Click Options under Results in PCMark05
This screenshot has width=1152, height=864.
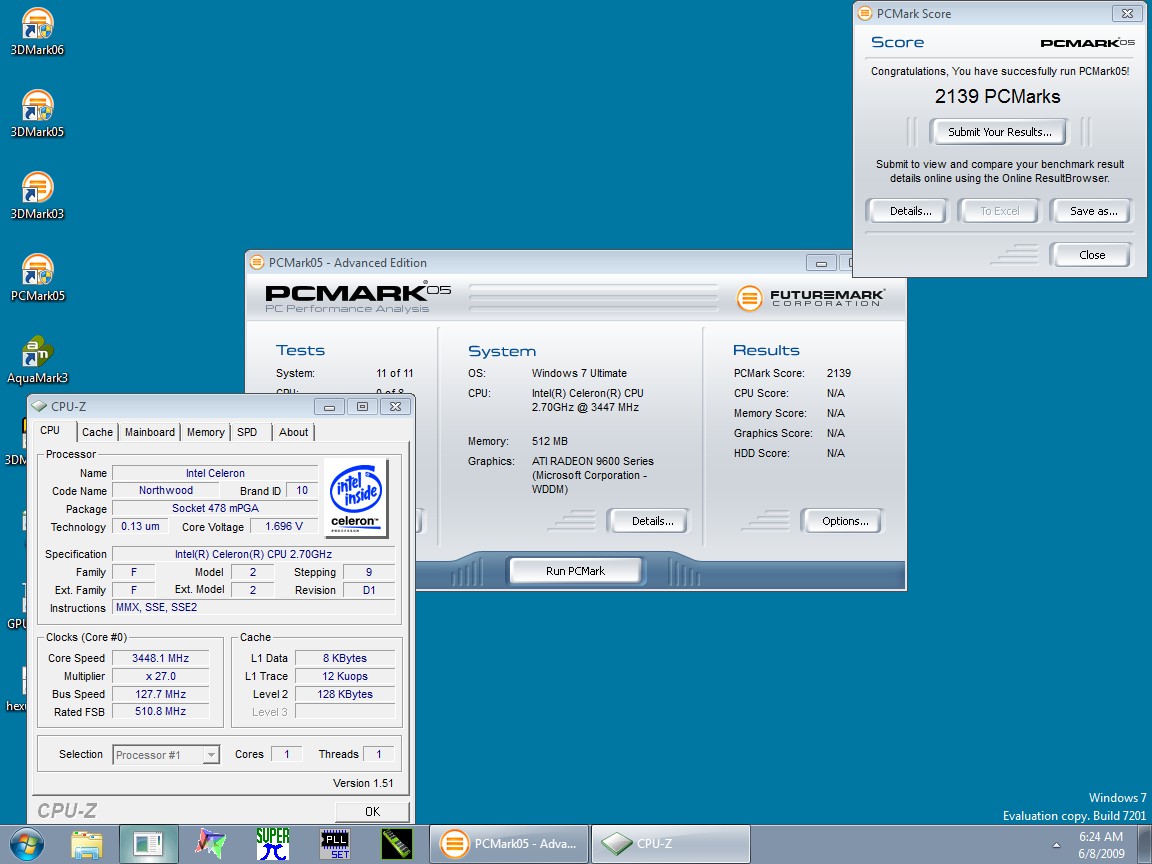[845, 521]
